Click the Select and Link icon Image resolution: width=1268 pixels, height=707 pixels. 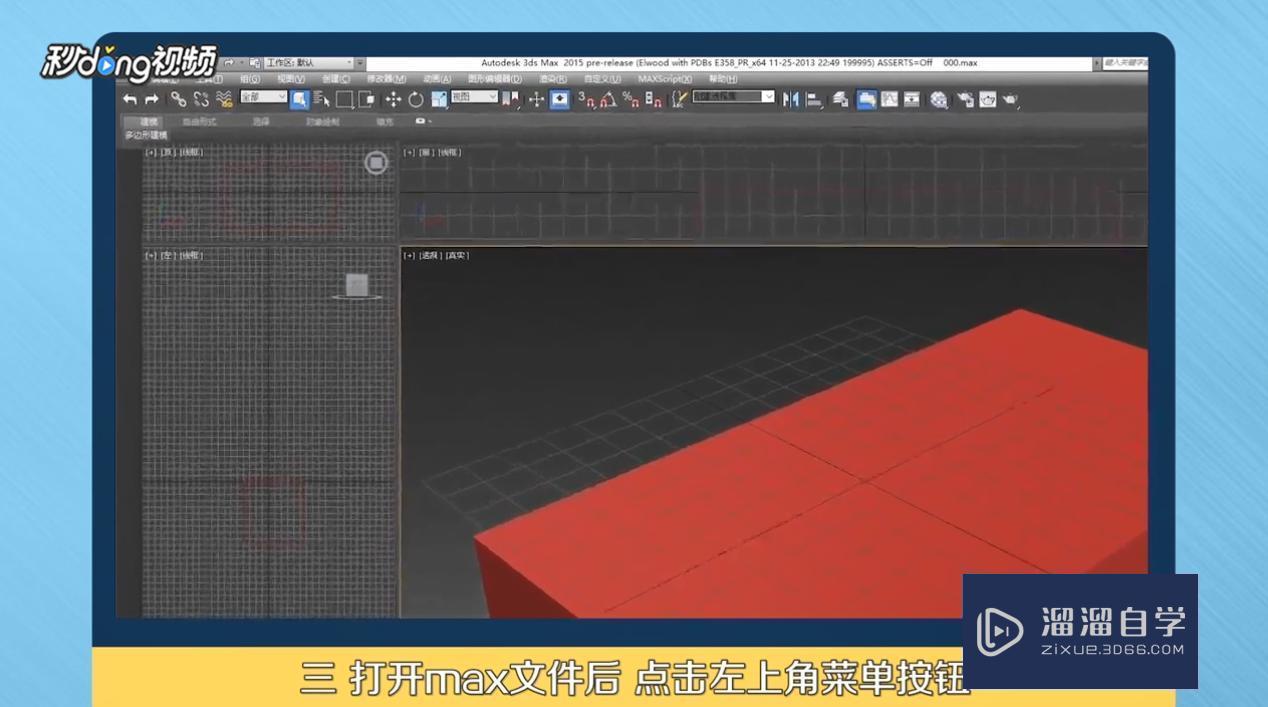click(178, 100)
